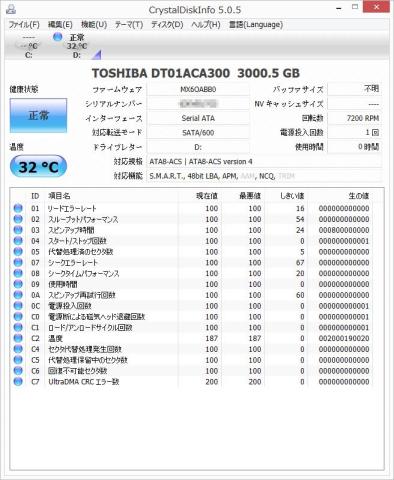Click the 7200 RPM rotation field
The image size is (394, 480).
tap(355, 118)
